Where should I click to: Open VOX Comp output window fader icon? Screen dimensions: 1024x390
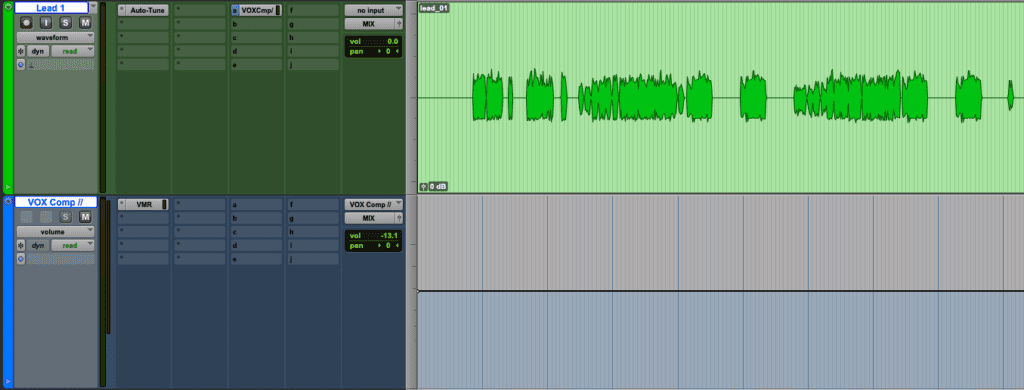pos(399,218)
